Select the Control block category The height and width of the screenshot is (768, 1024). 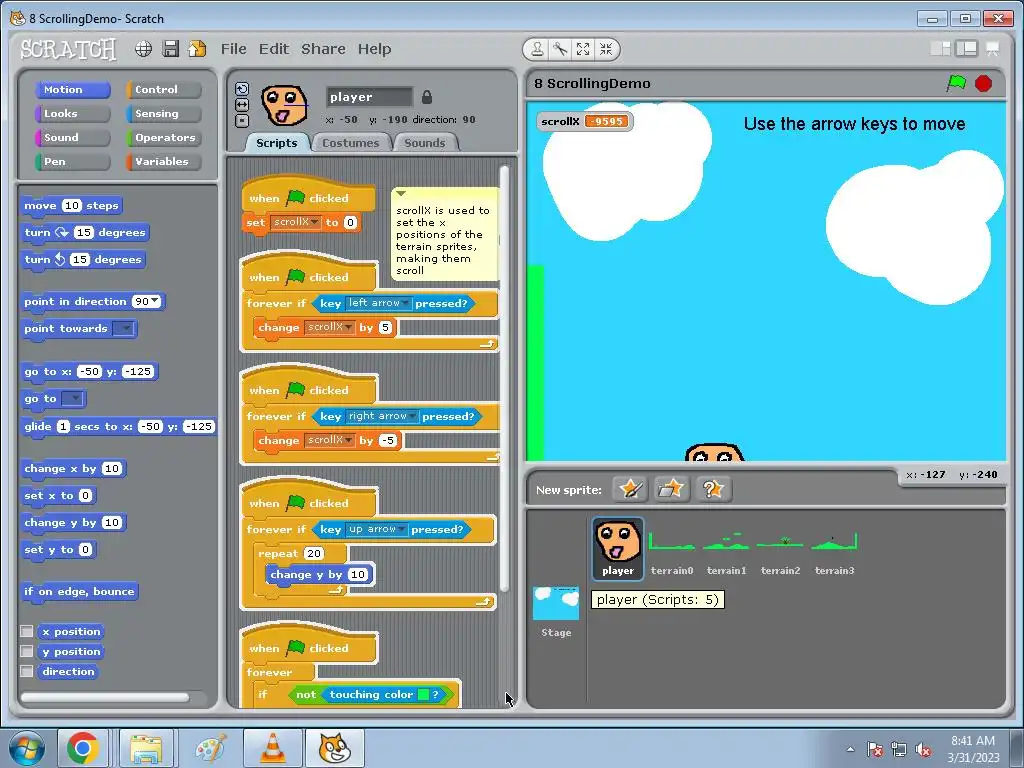click(163, 89)
